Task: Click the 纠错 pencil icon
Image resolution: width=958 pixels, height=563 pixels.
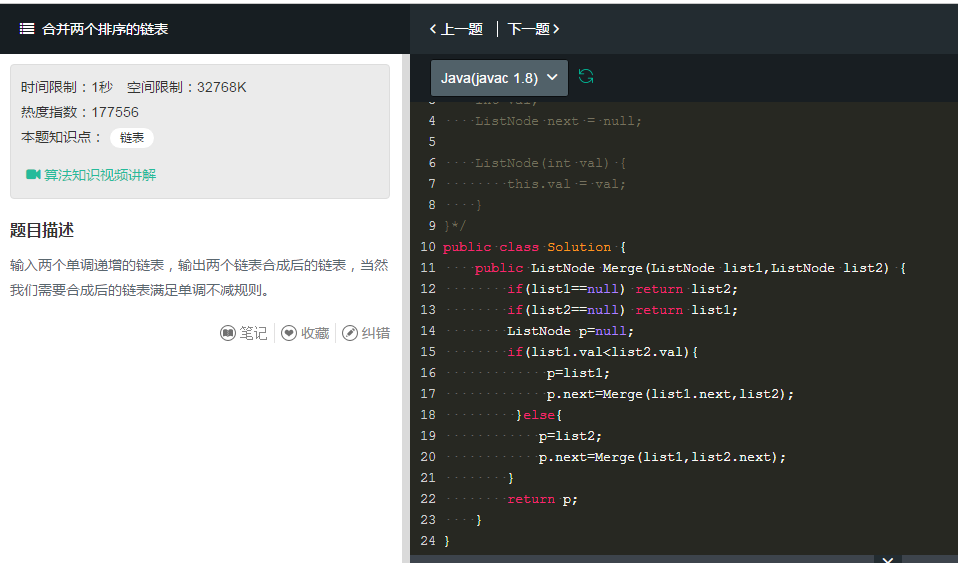Action: 350,333
